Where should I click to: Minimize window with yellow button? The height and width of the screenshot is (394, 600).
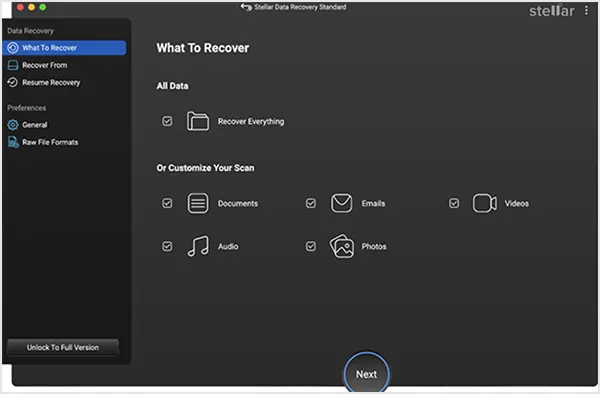point(31,7)
